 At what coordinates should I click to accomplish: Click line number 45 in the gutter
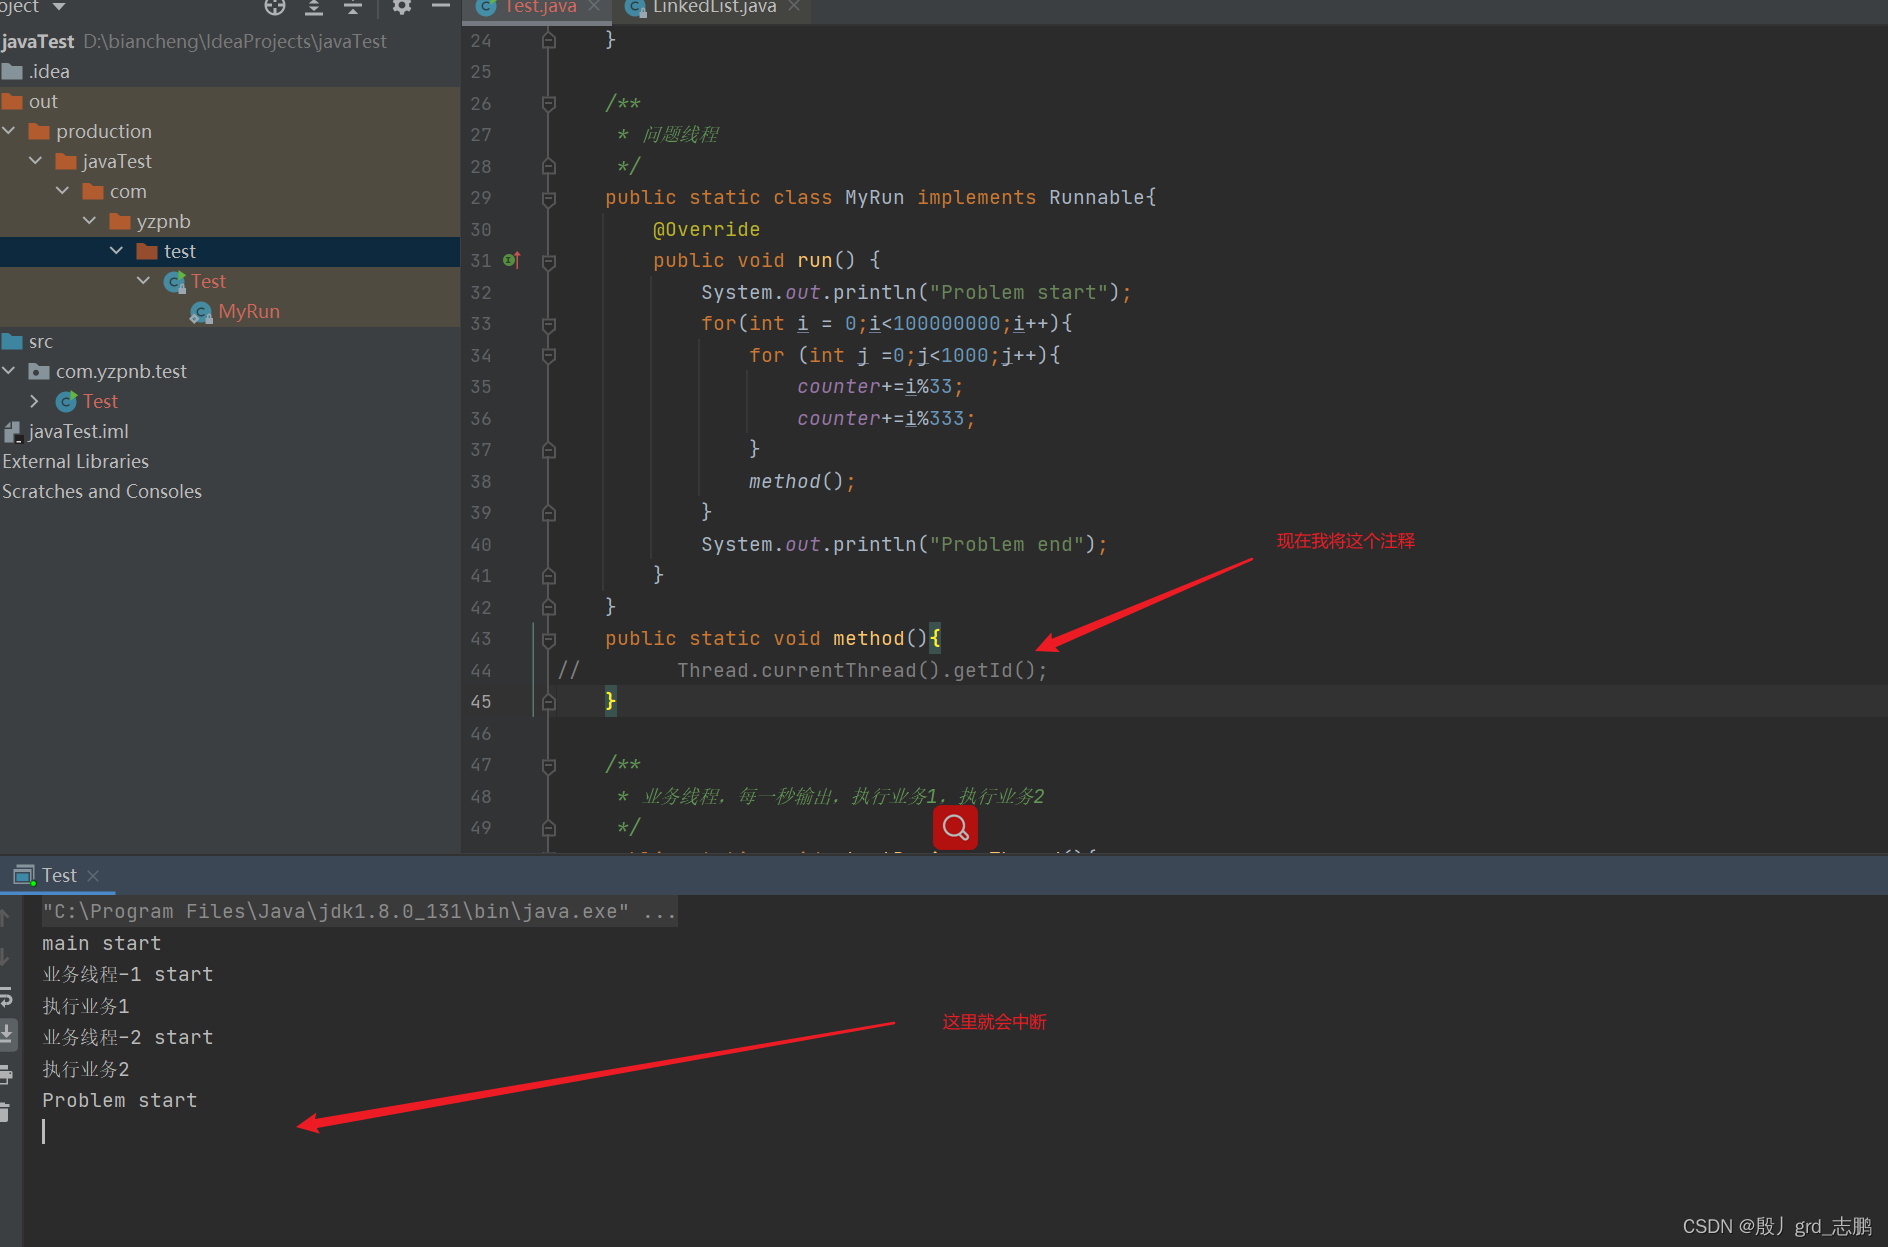[x=481, y=702]
